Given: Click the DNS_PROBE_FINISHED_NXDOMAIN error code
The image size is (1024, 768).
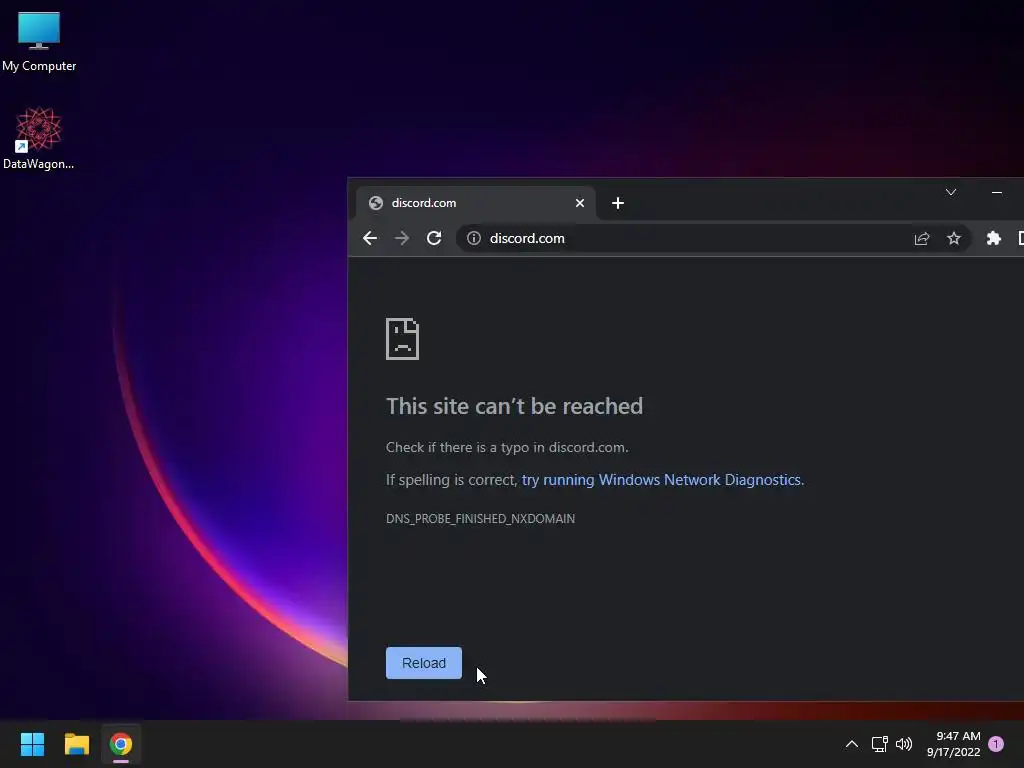Looking at the screenshot, I should tap(481, 519).
